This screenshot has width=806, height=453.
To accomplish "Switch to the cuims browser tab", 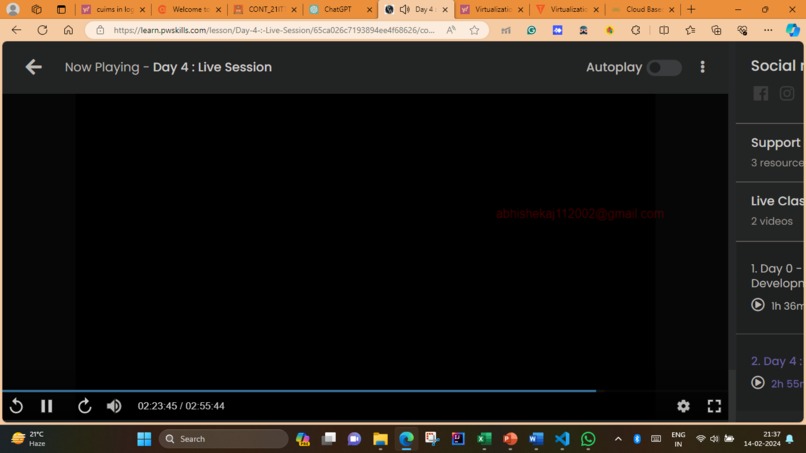I will tap(114, 9).
